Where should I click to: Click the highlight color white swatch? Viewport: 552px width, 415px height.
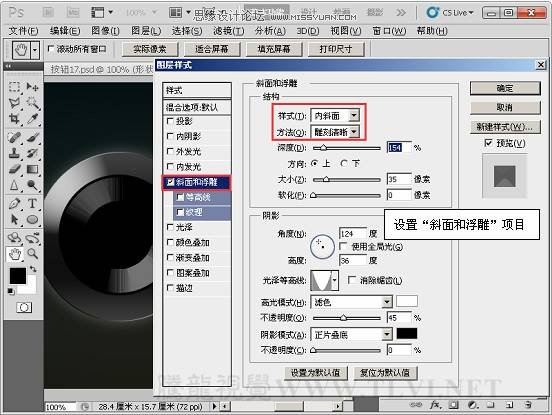pyautogui.click(x=407, y=302)
